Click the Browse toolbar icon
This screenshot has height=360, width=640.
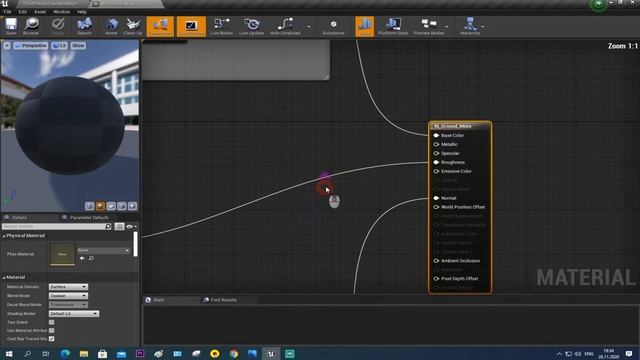[x=31, y=26]
